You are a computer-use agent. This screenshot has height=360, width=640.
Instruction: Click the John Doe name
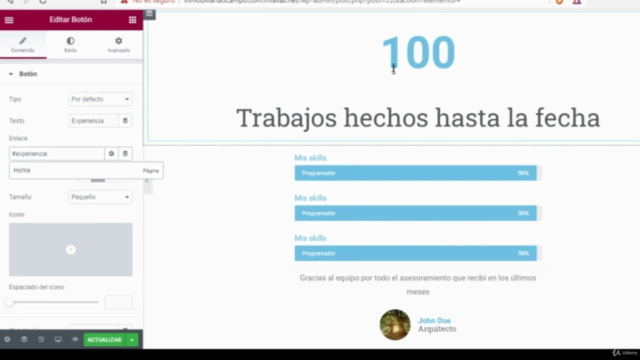[434, 320]
